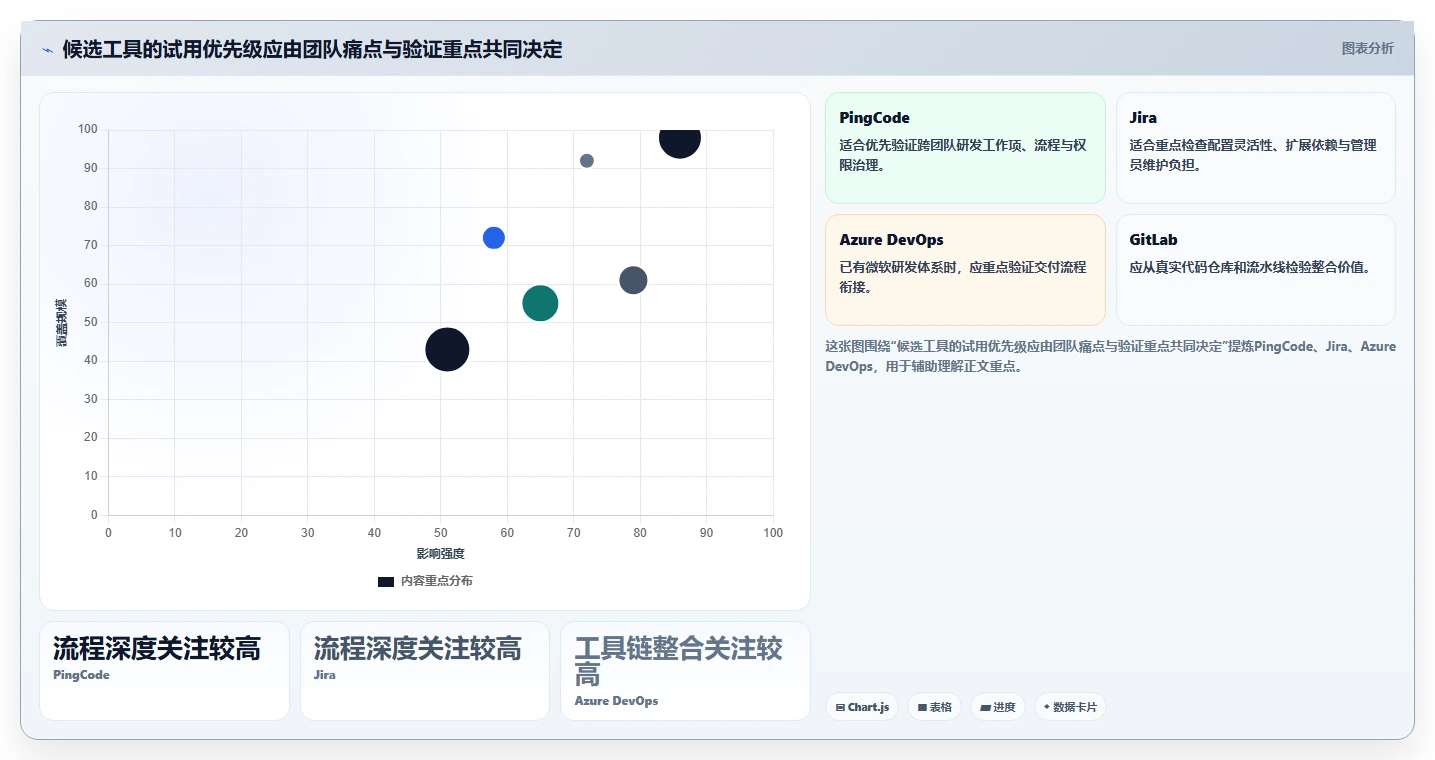Click the 影响强度 x-axis title
Image resolution: width=1435 pixels, height=760 pixels.
click(x=441, y=553)
